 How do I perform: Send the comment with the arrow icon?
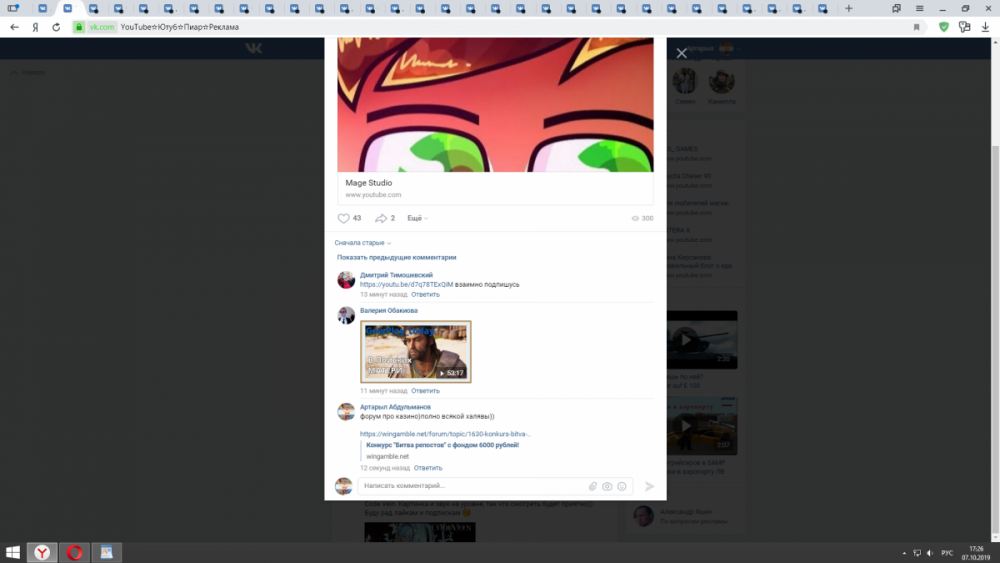click(x=649, y=486)
